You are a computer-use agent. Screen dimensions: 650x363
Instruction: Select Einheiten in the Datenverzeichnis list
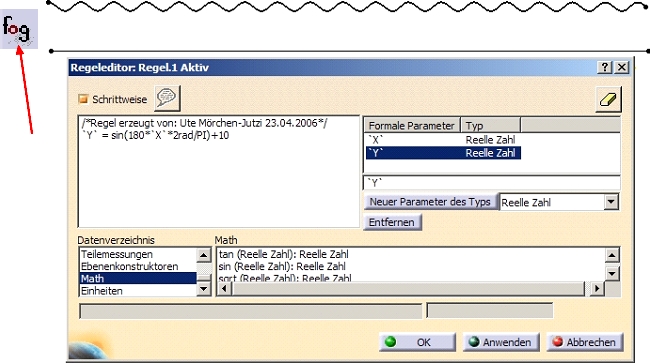pyautogui.click(x=138, y=290)
